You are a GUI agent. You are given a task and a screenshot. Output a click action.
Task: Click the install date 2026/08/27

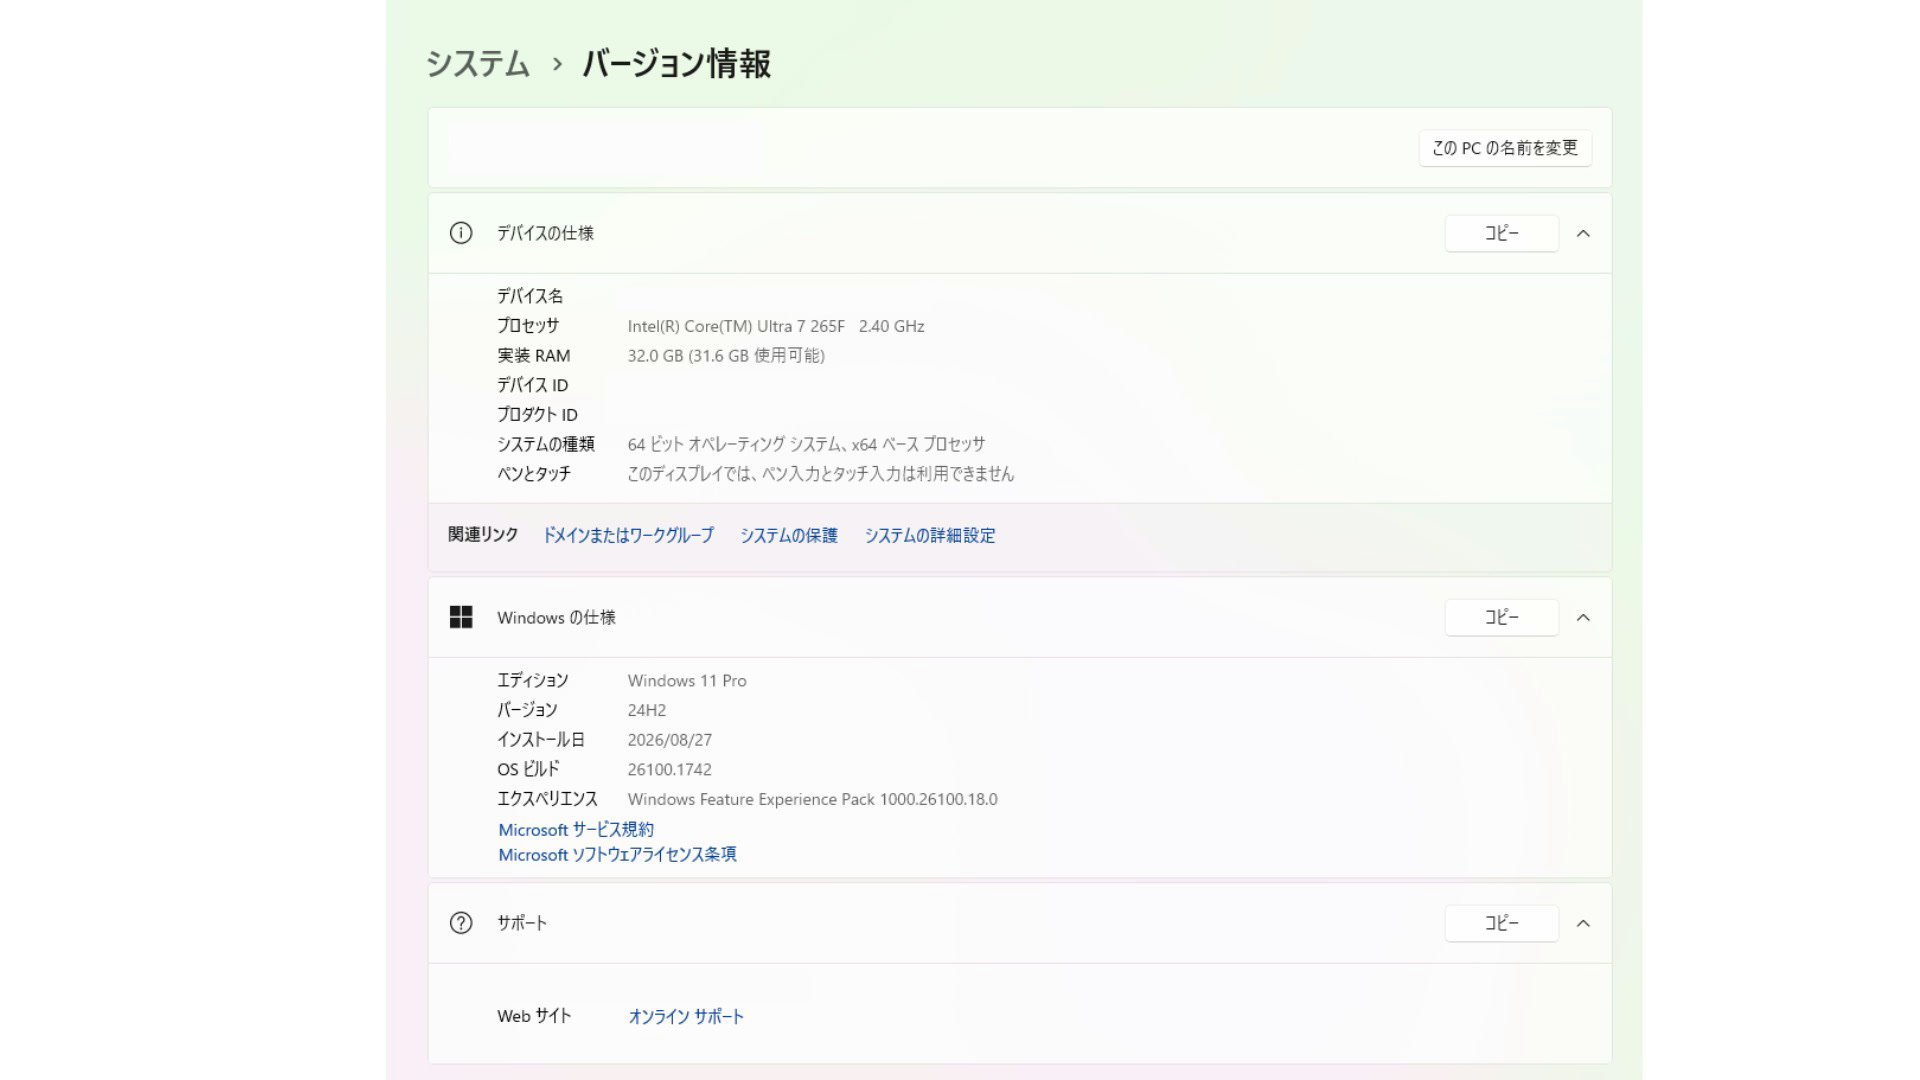click(670, 740)
